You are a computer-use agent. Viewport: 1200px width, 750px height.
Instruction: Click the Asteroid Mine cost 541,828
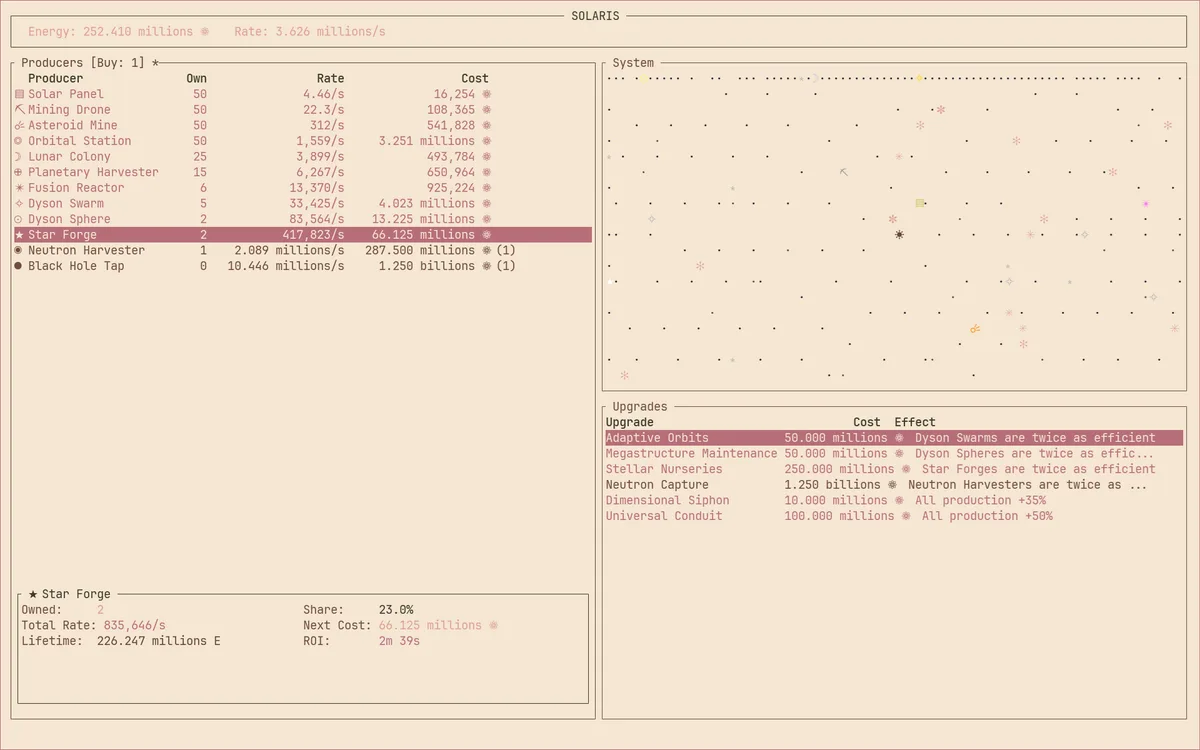tap(451, 126)
